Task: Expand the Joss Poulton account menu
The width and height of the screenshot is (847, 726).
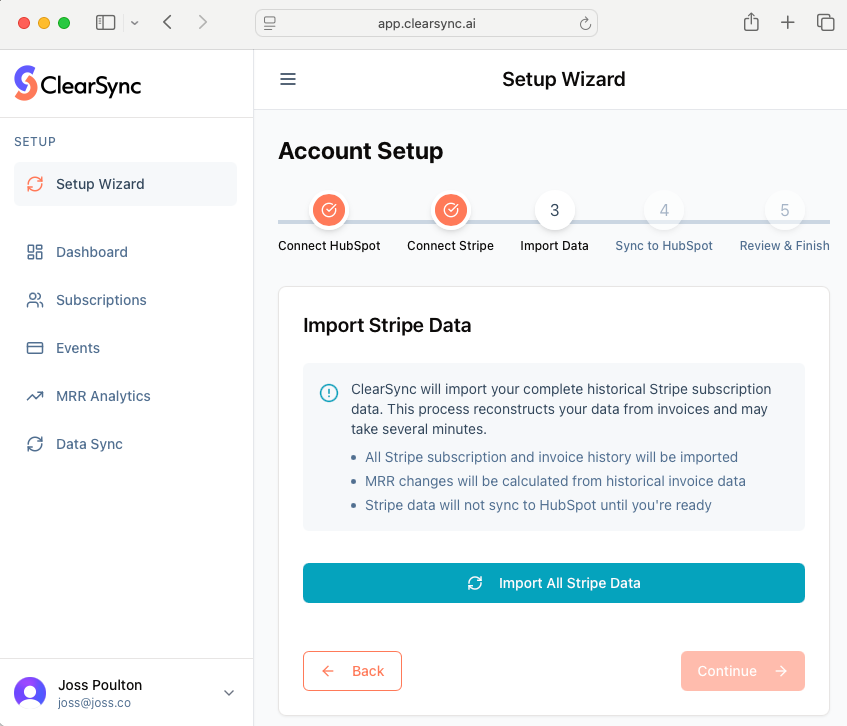Action: 229,693
